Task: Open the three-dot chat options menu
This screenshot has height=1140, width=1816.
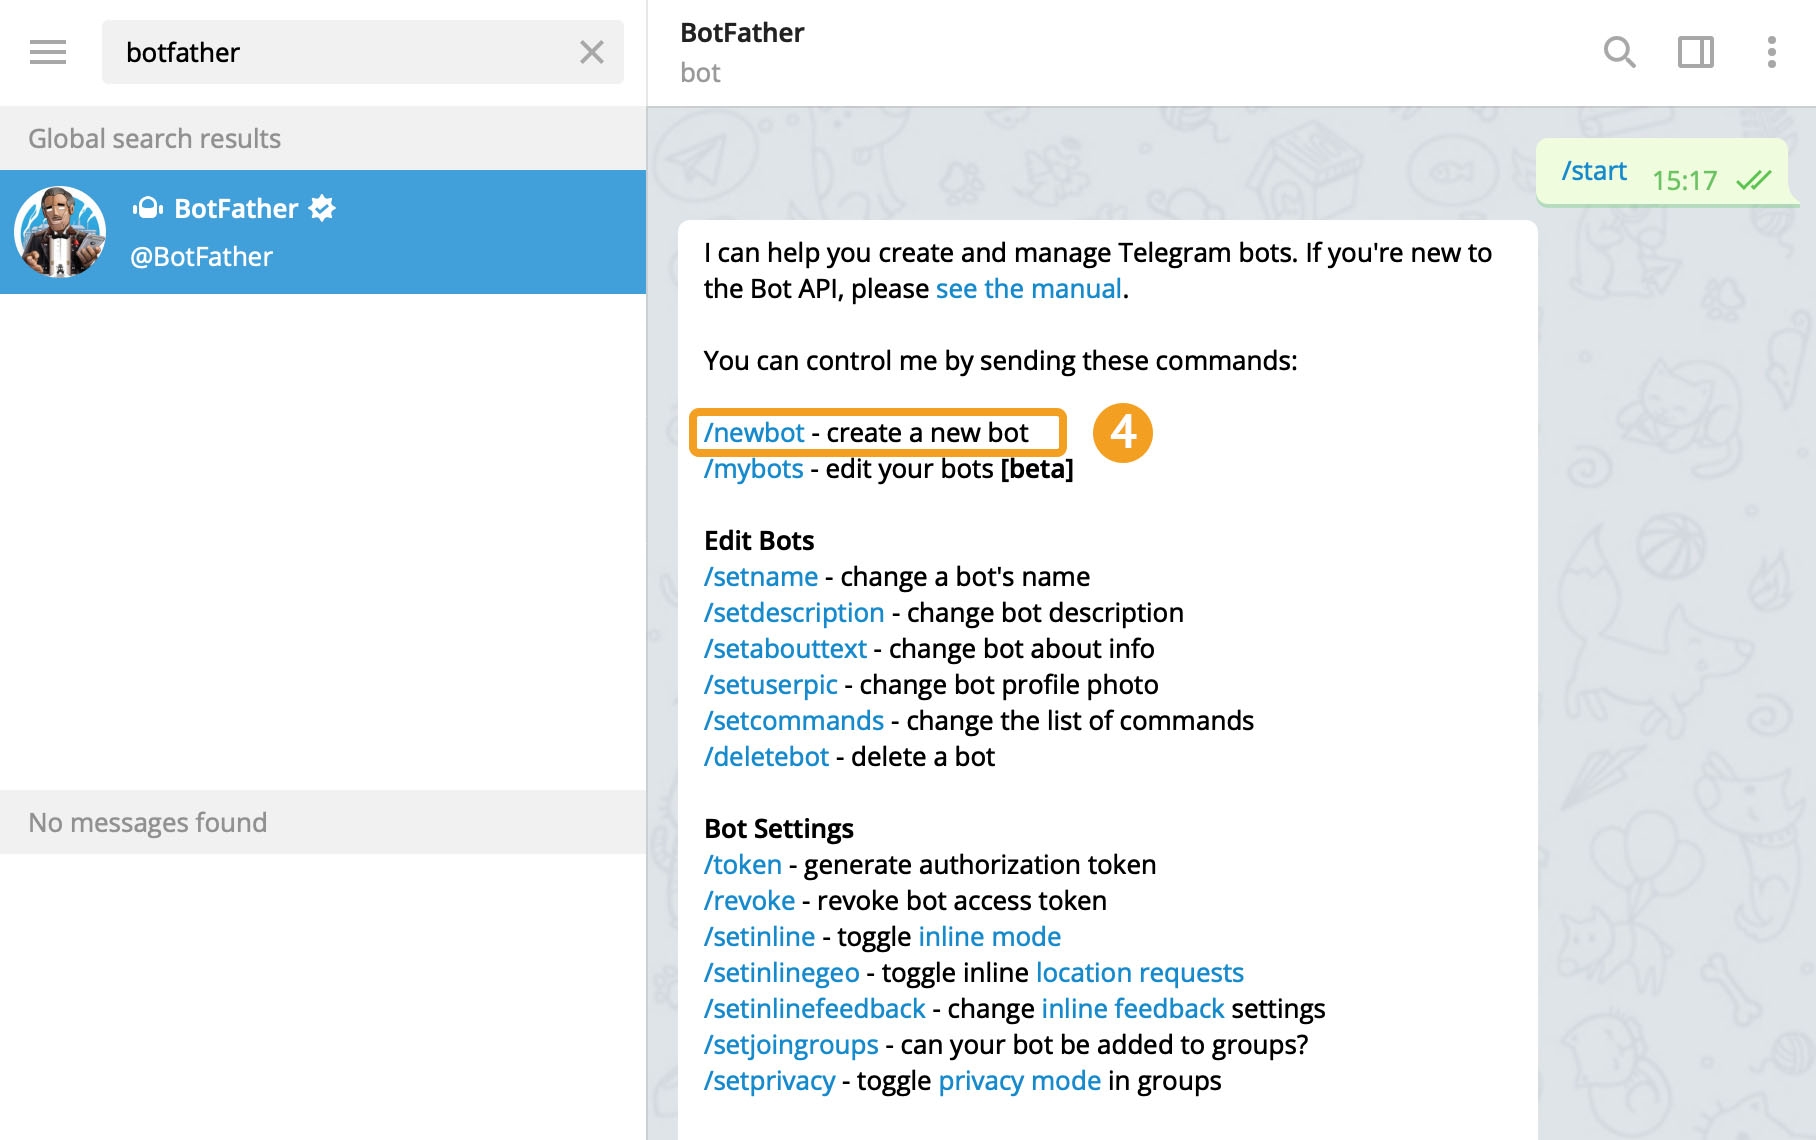Action: (x=1771, y=52)
